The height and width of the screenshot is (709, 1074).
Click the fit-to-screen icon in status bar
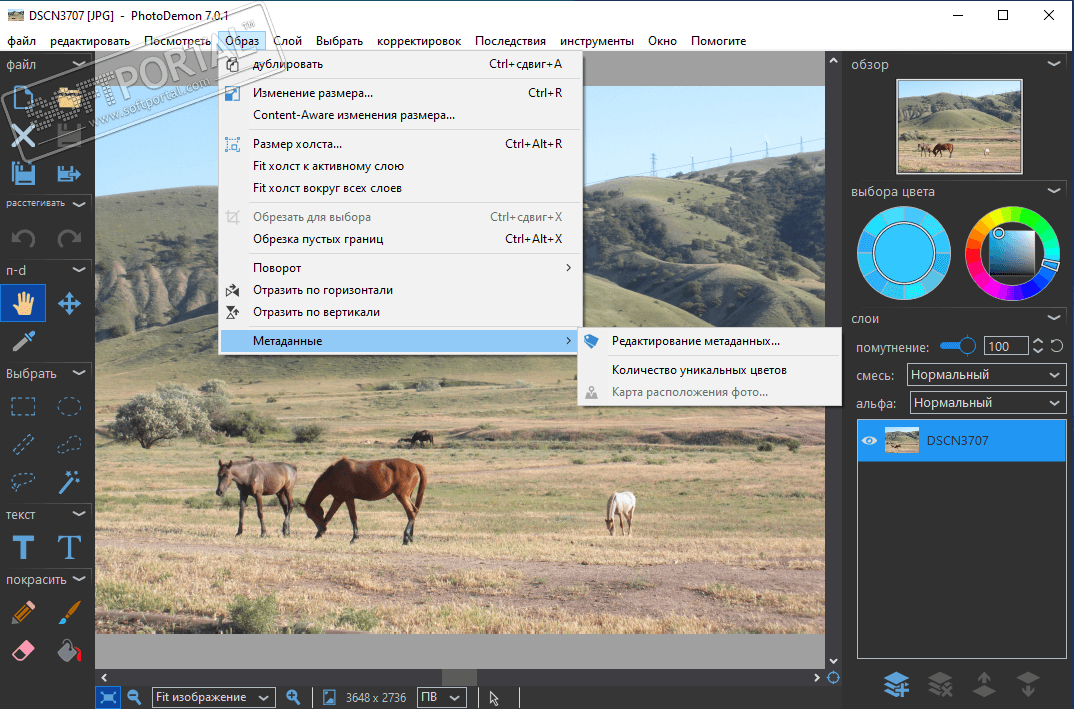point(108,697)
